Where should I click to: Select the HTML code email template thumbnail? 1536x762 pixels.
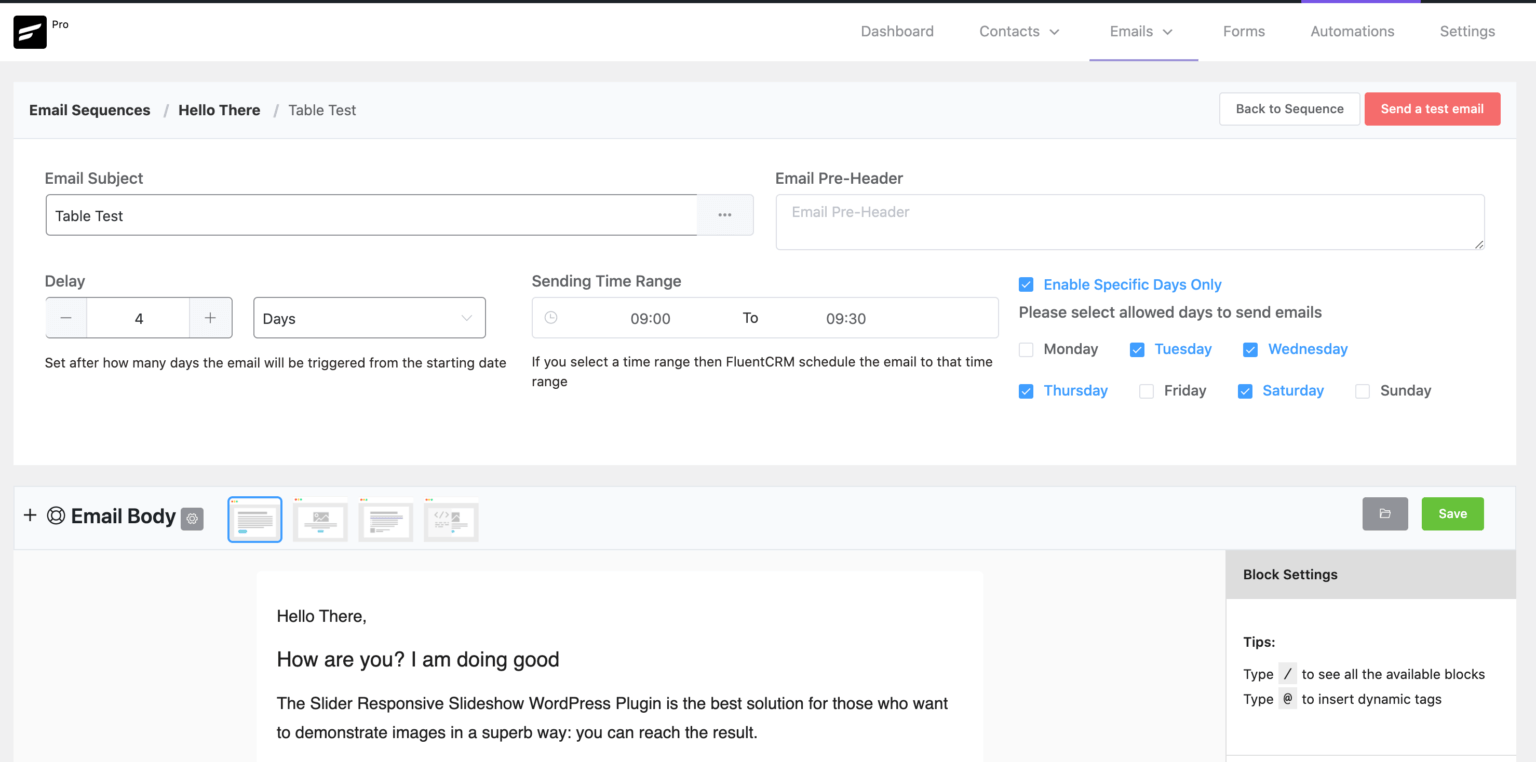pyautogui.click(x=450, y=519)
